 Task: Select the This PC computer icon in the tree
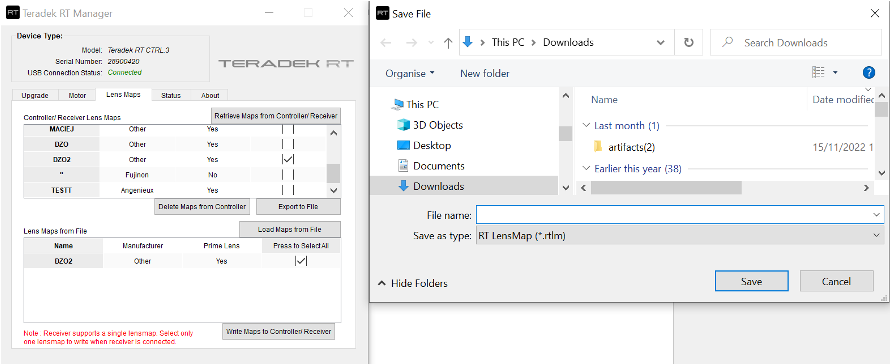tap(398, 104)
